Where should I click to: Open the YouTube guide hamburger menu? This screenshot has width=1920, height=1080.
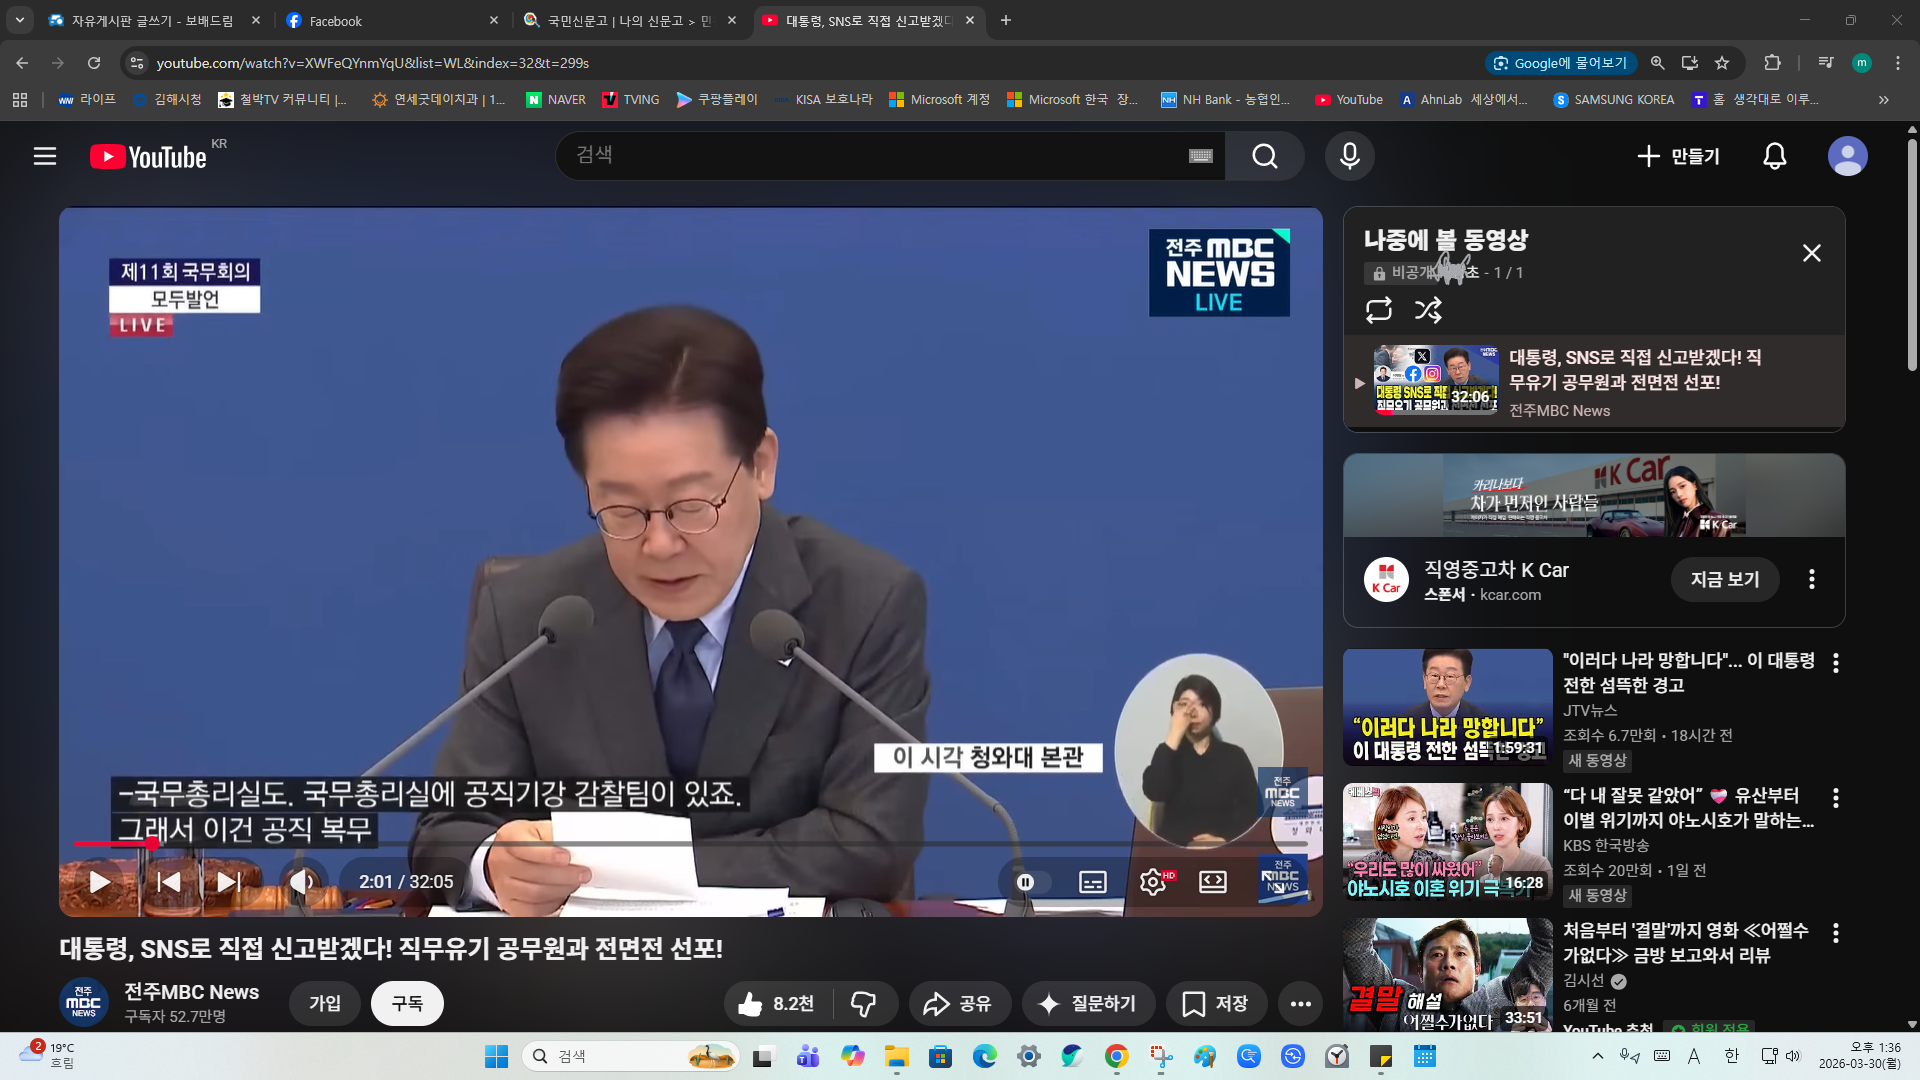tap(45, 156)
